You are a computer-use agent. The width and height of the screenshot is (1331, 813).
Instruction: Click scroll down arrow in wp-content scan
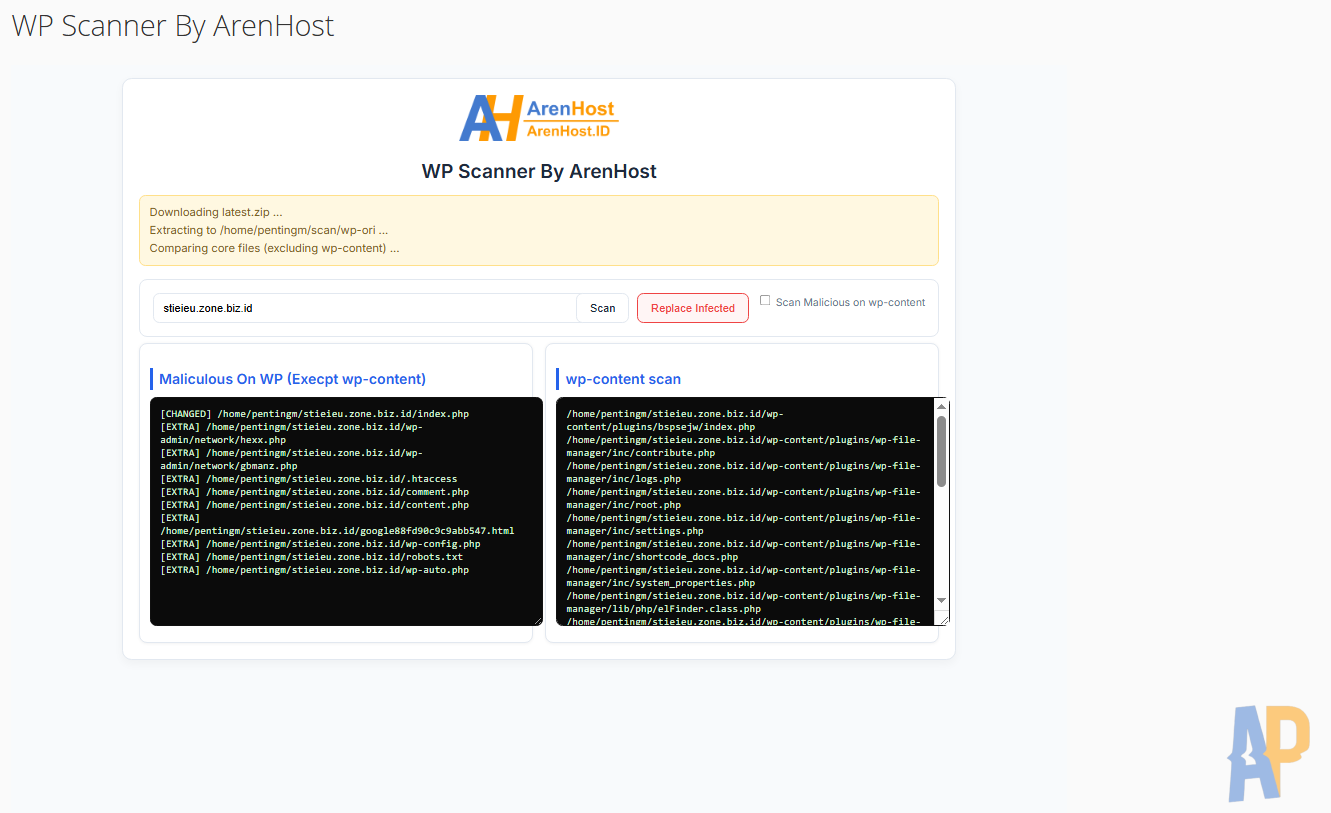coord(941,600)
